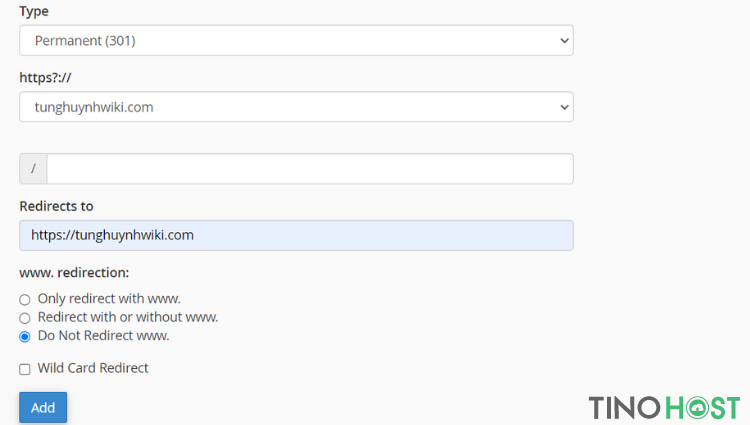Expand the tunghuynhwiki.com domain dropdown
750x425 pixels.
click(296, 107)
